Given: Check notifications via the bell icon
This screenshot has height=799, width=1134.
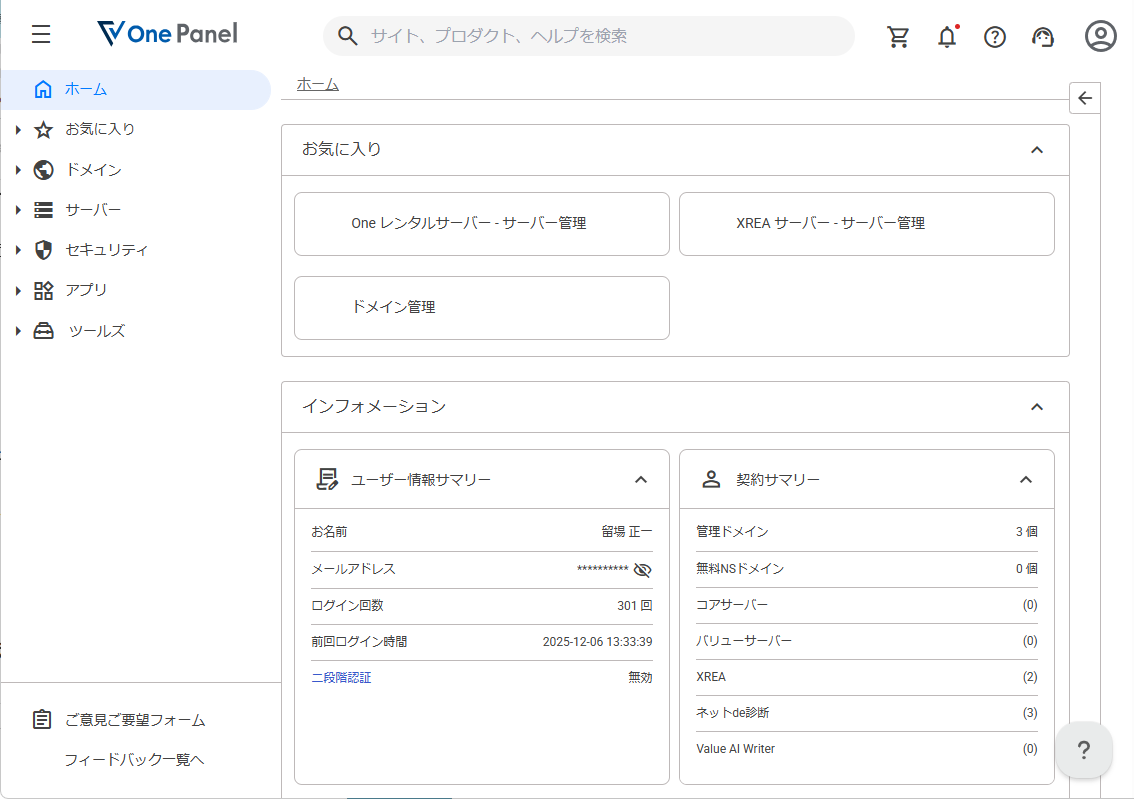Looking at the screenshot, I should pyautogui.click(x=946, y=37).
